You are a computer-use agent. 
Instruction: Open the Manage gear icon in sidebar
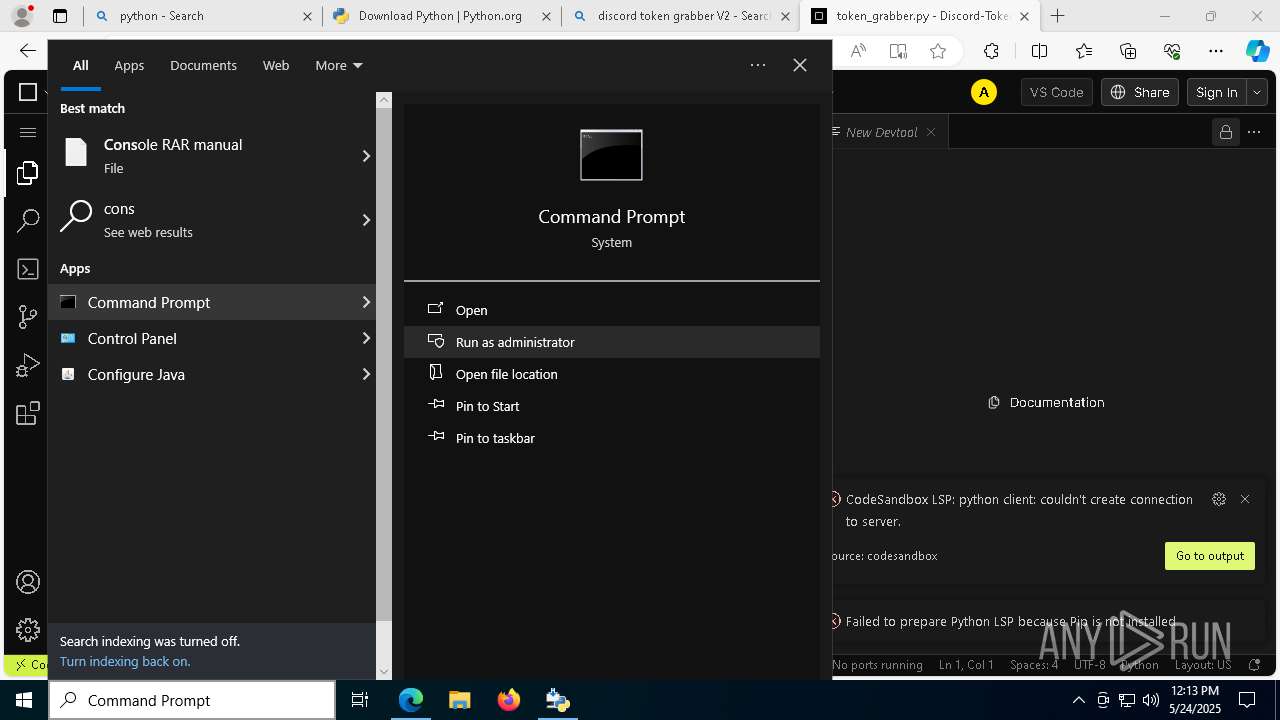tap(27, 630)
